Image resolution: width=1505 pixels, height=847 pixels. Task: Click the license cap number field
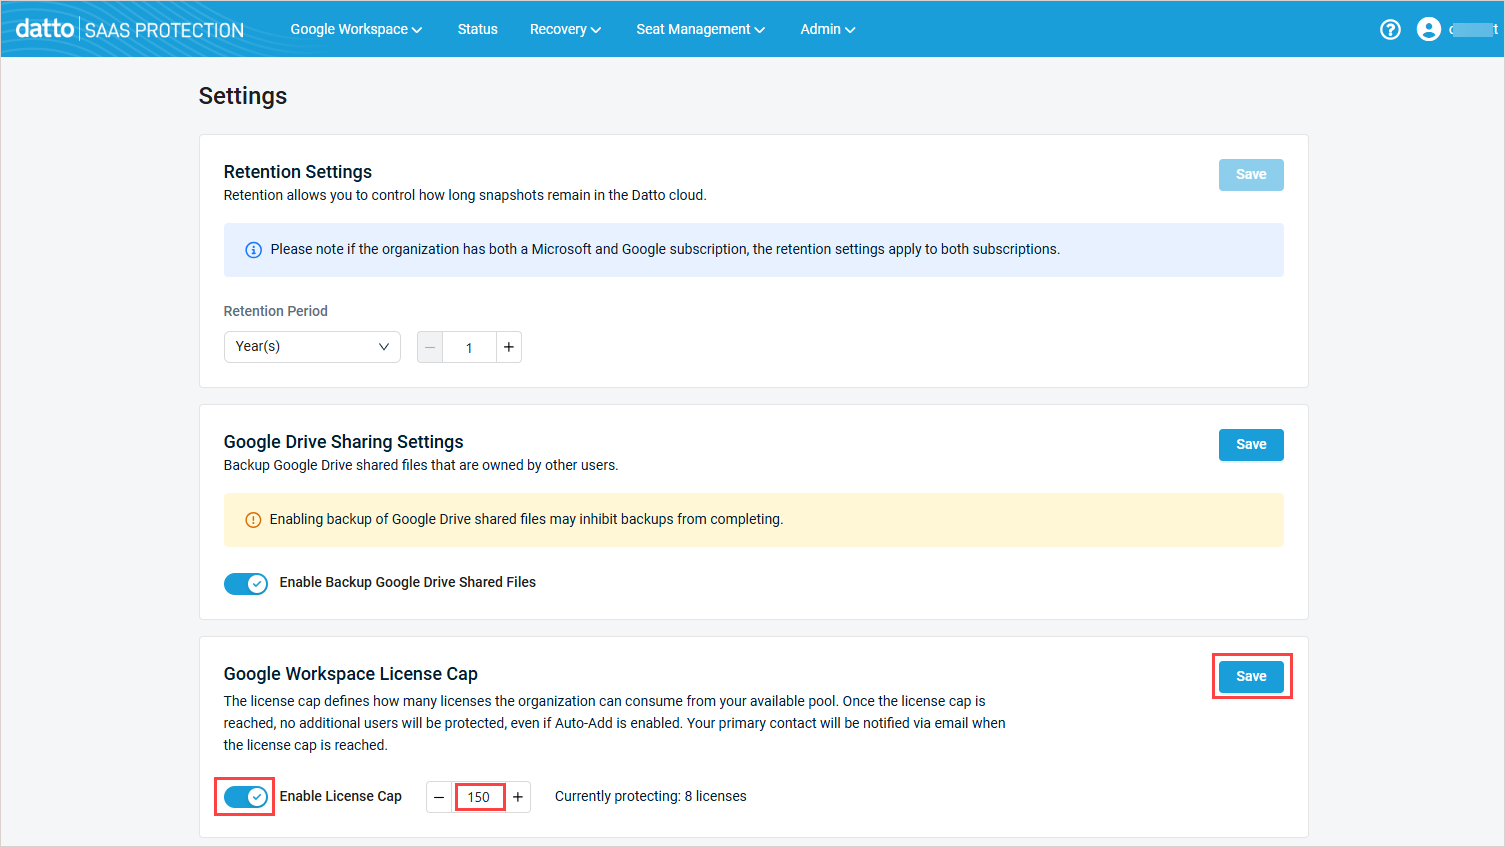(x=479, y=797)
